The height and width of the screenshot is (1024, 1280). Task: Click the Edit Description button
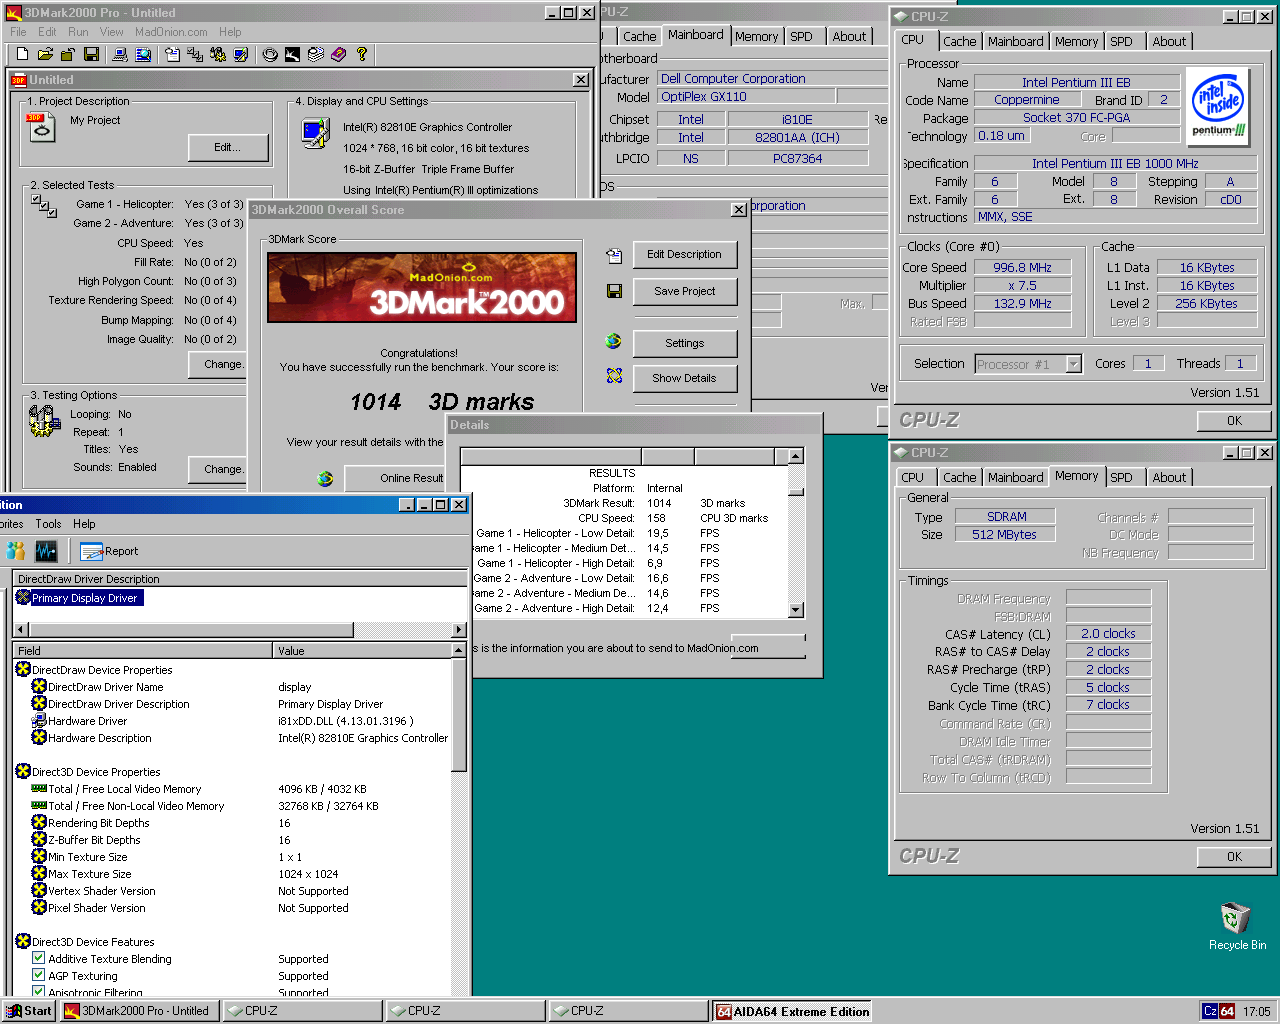coord(684,255)
